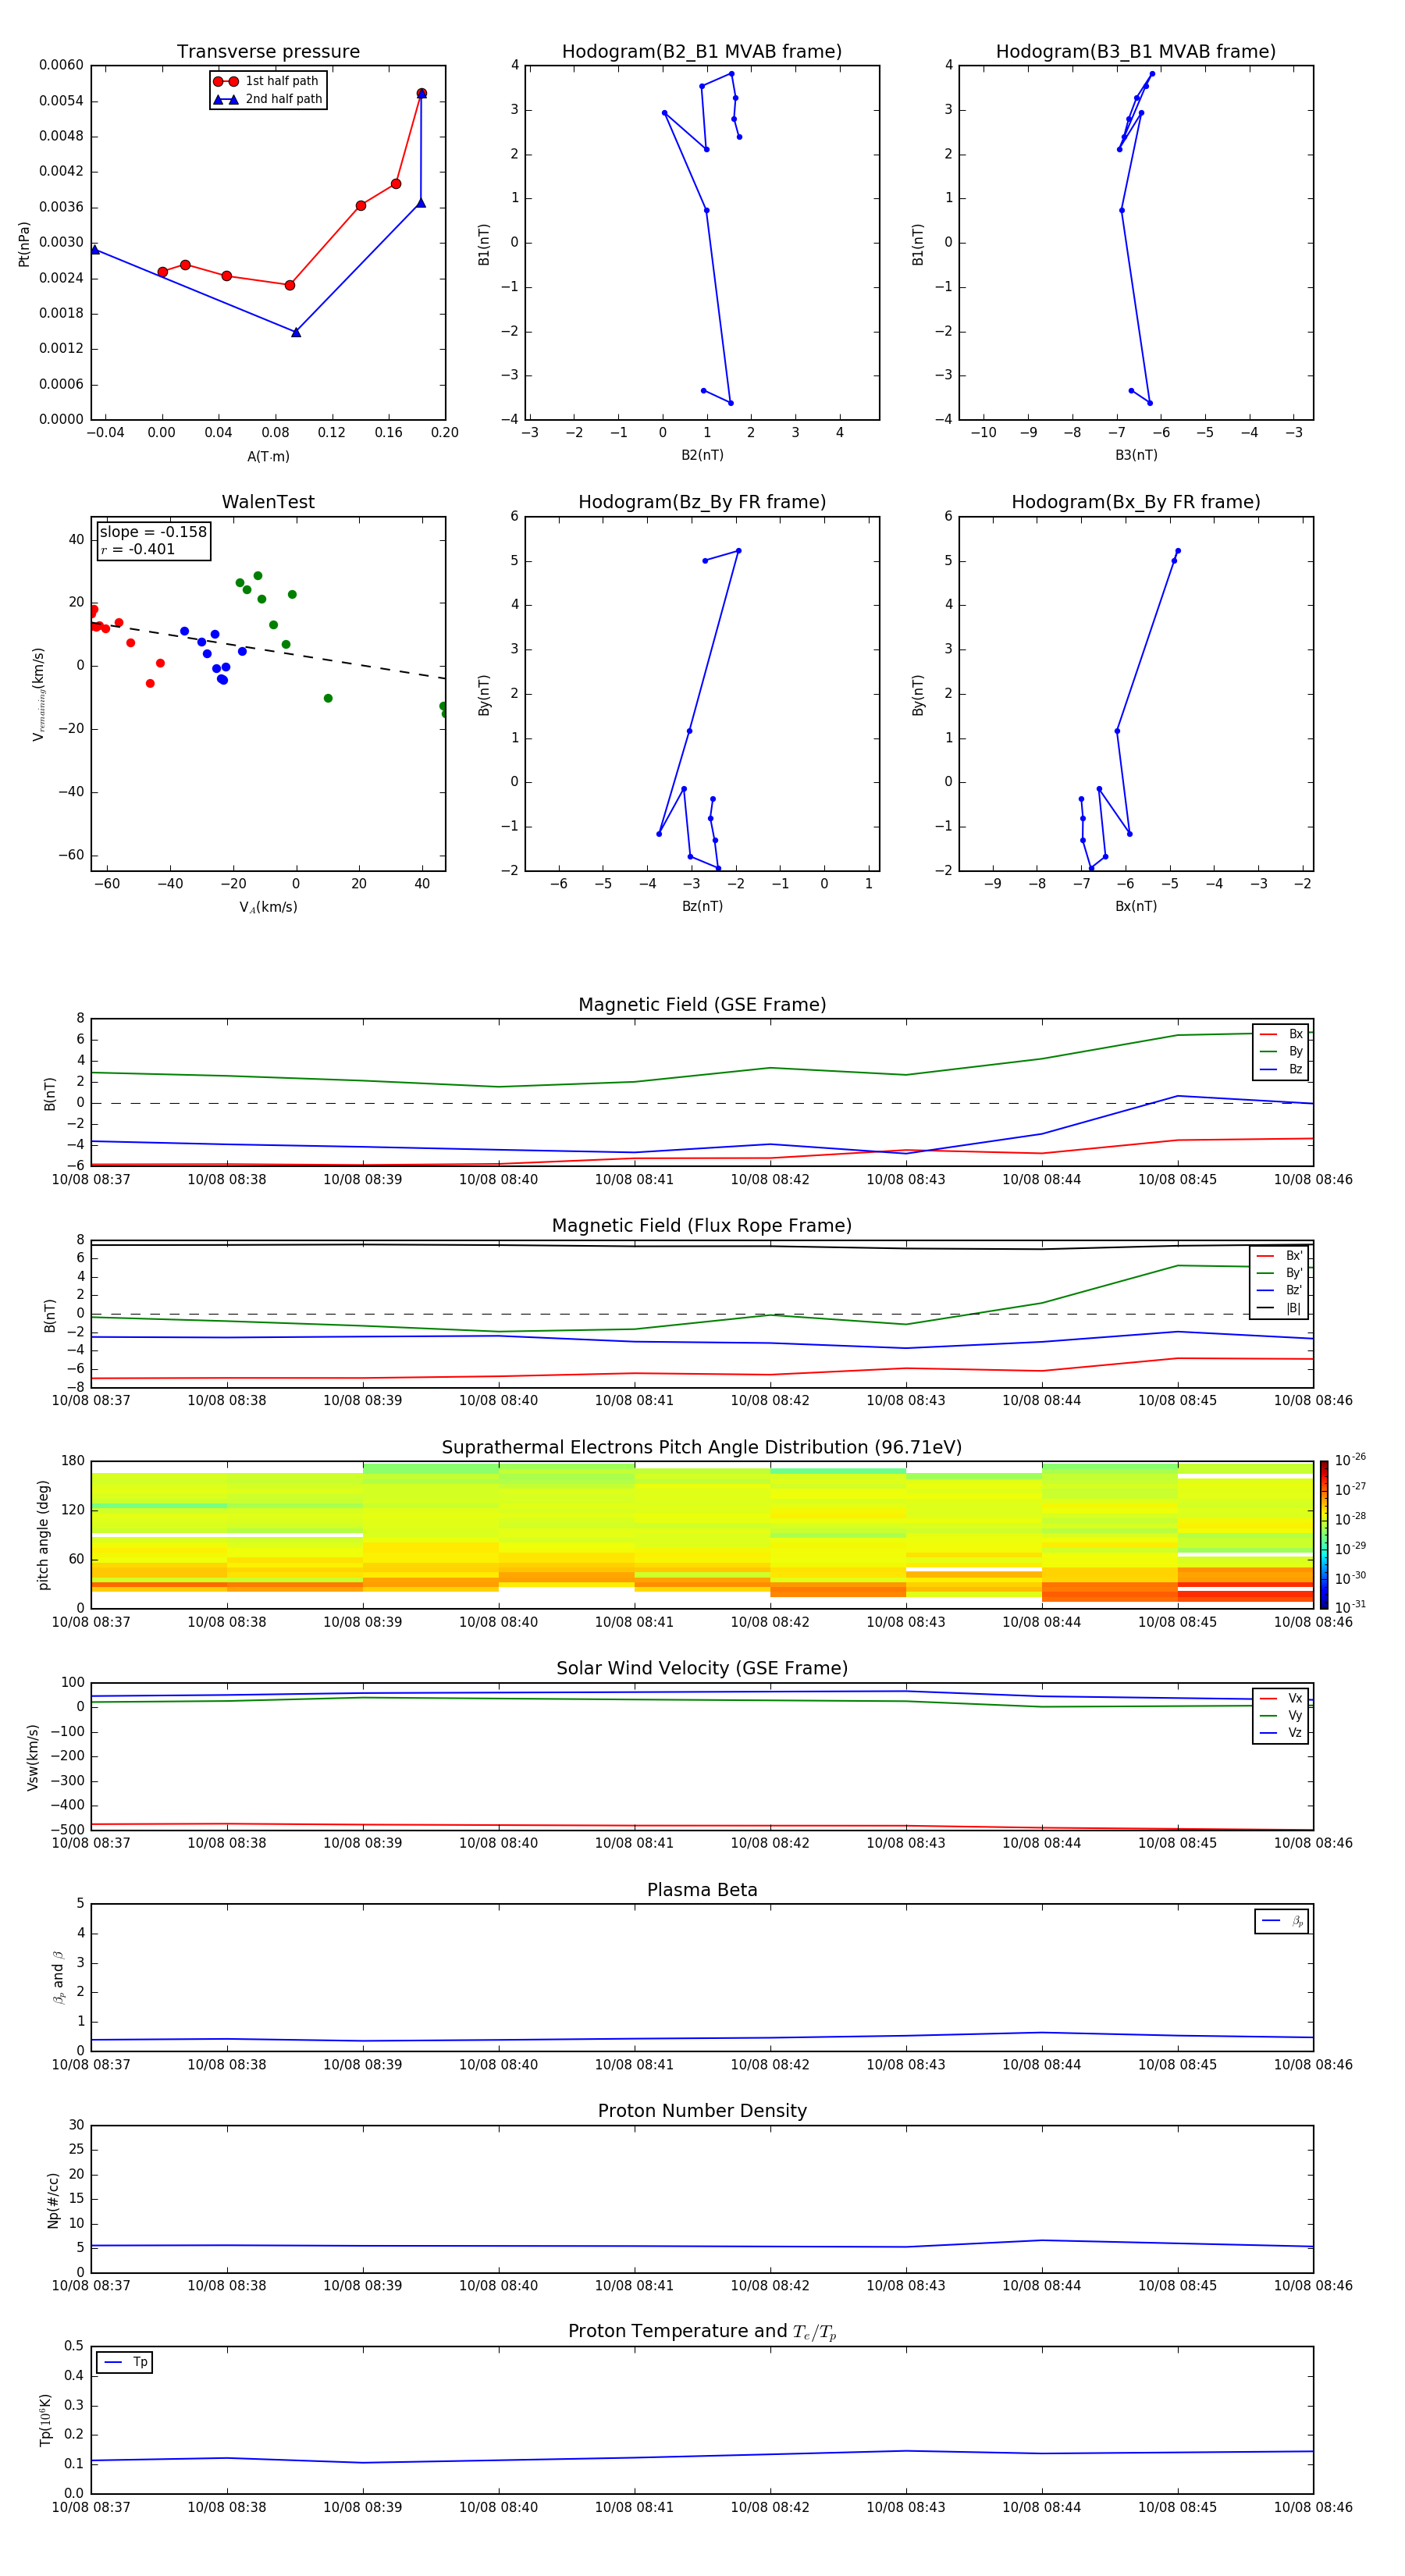Click the green dot near V_A 10 in WalenTest
This screenshot has width=1405, height=2576.
tap(328, 699)
